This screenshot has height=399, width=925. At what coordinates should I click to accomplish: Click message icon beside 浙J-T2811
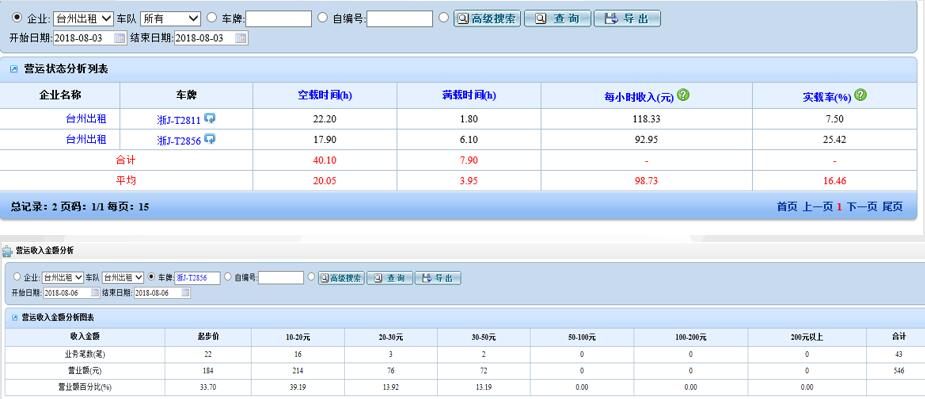[209, 119]
